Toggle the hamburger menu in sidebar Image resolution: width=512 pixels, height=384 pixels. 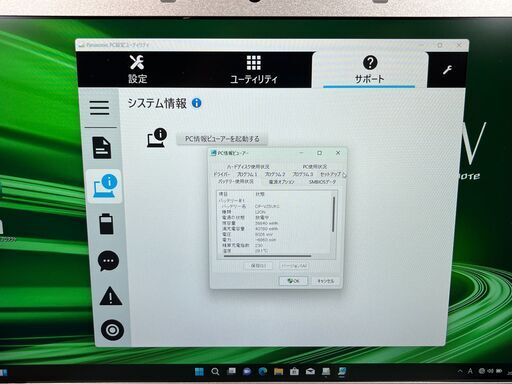point(99,108)
